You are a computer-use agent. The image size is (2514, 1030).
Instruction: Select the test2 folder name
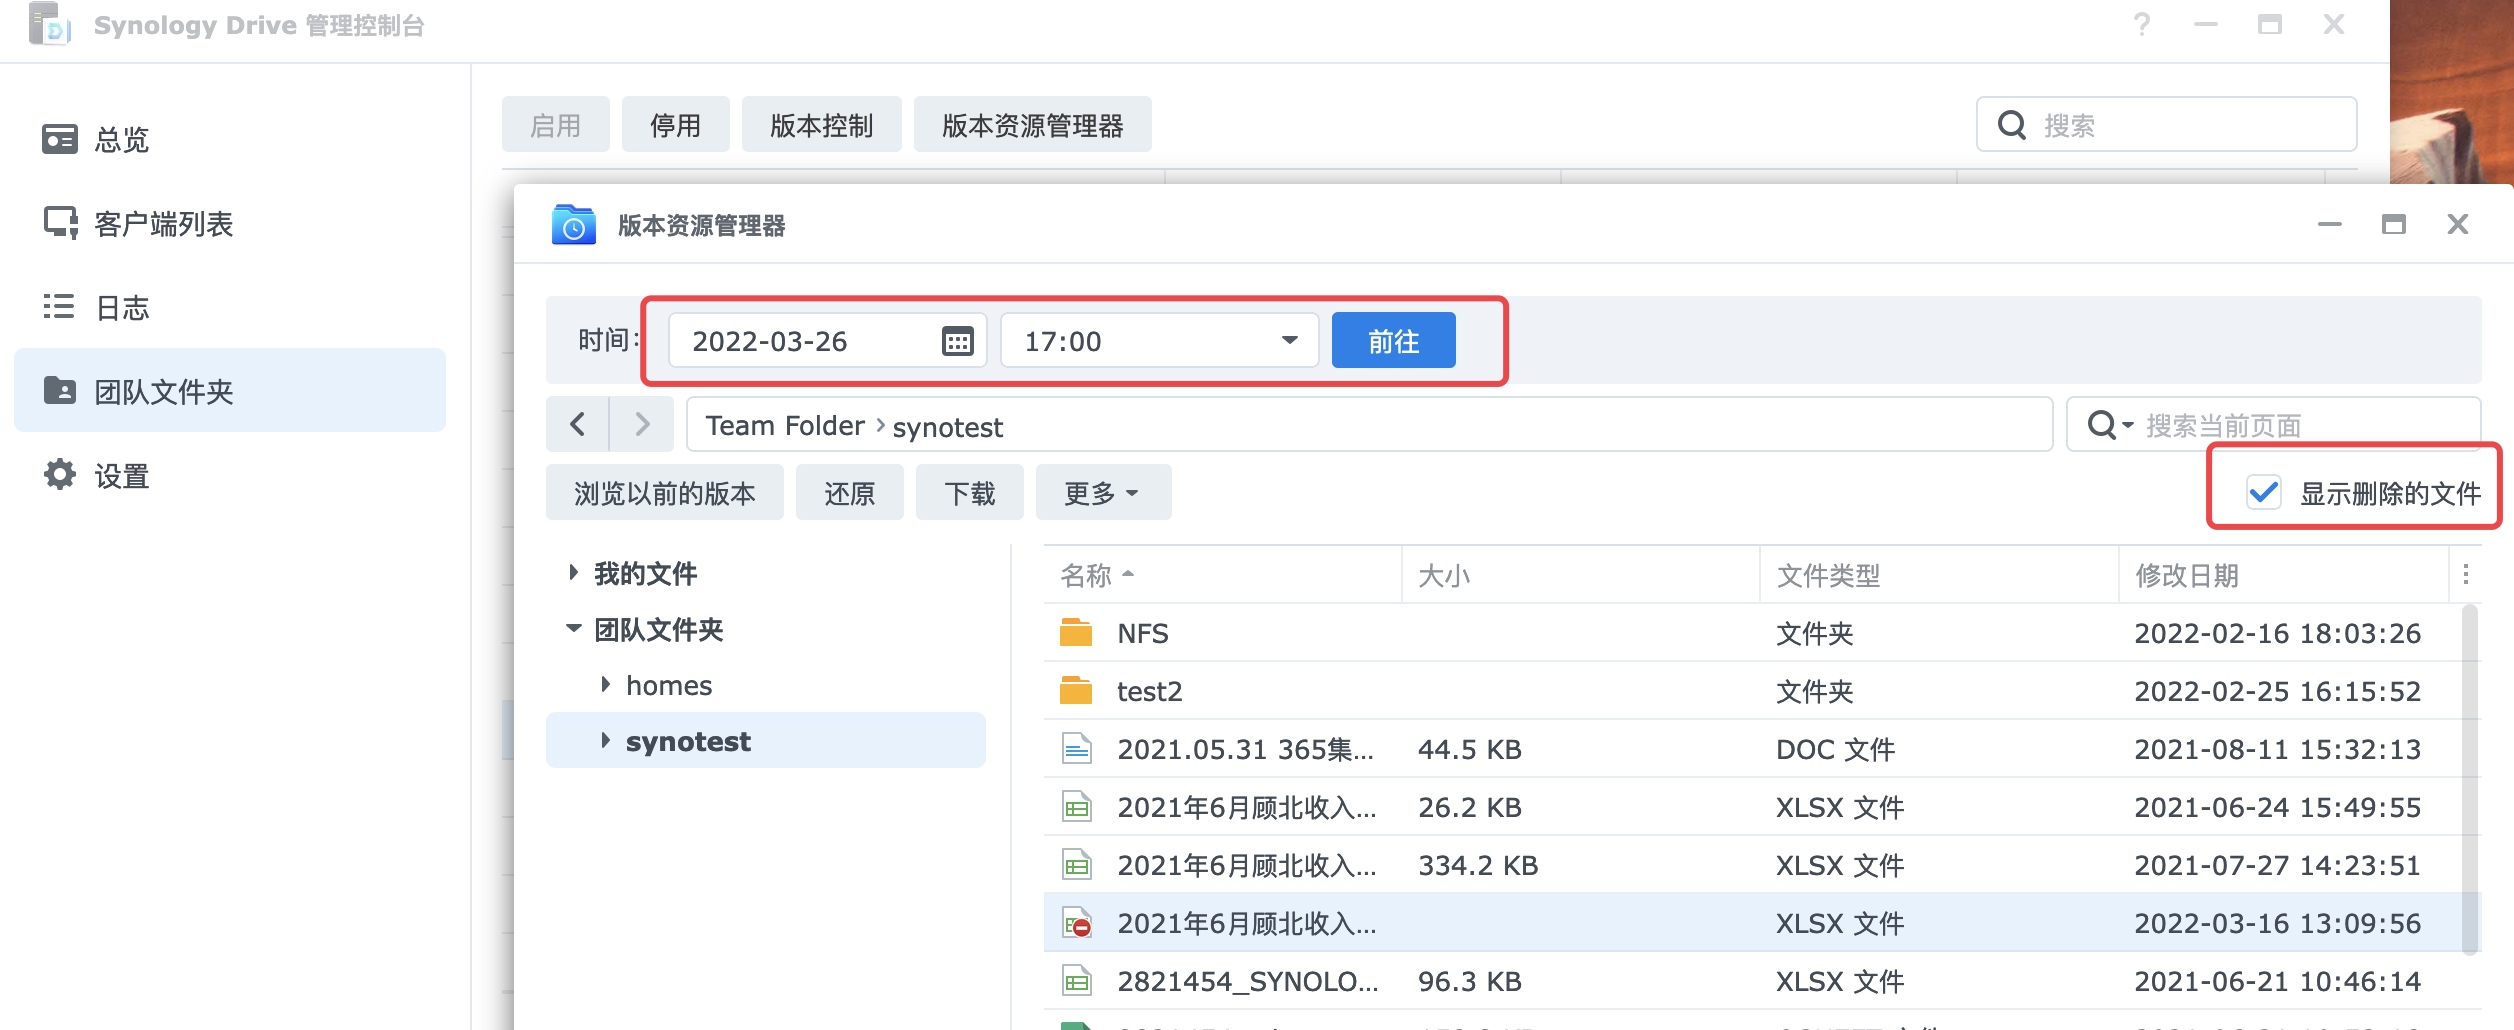1150,691
